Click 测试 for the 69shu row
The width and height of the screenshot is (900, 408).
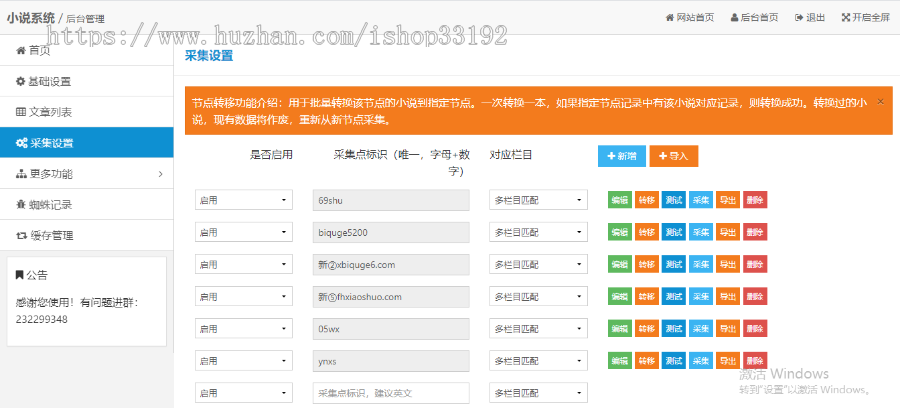pyautogui.click(x=674, y=200)
